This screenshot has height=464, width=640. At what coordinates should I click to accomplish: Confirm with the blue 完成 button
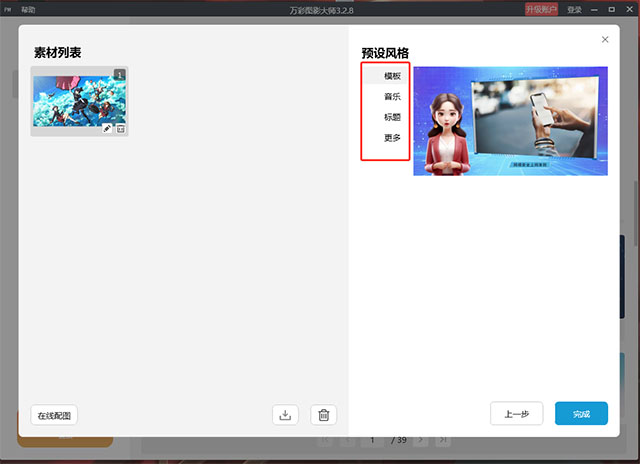(581, 414)
